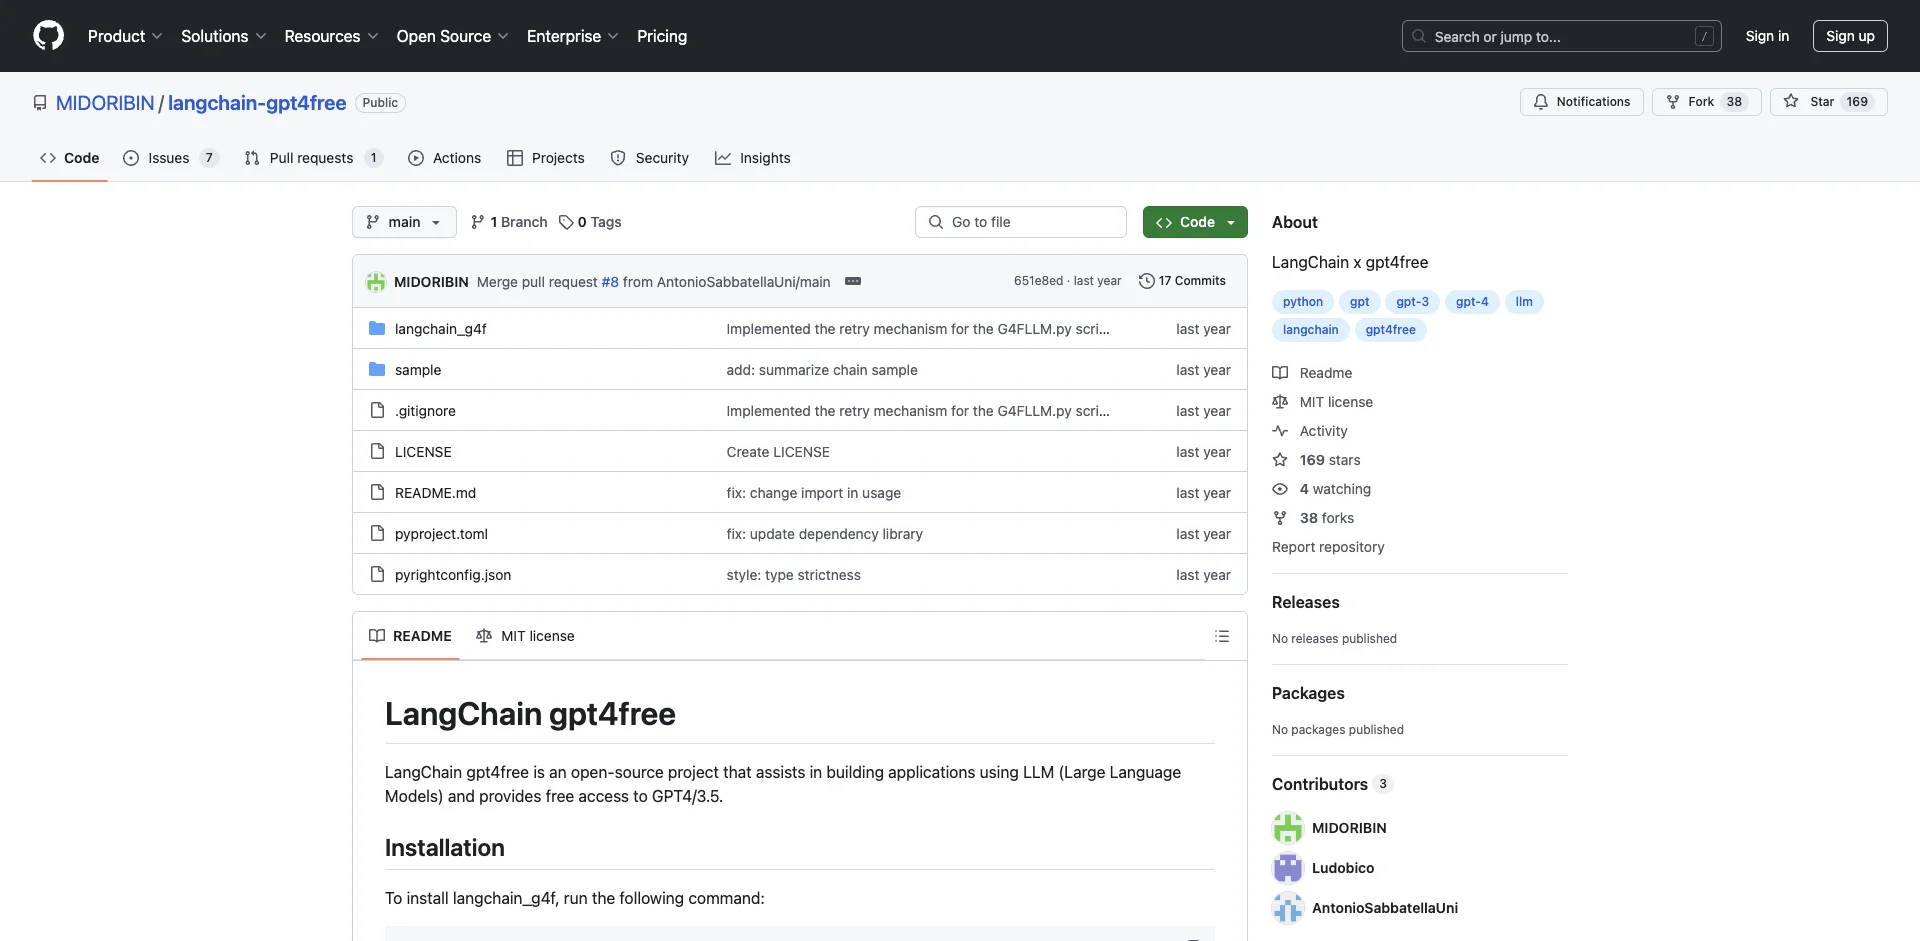The height and width of the screenshot is (941, 1920).
Task: Open the README.md file
Action: pyautogui.click(x=435, y=493)
